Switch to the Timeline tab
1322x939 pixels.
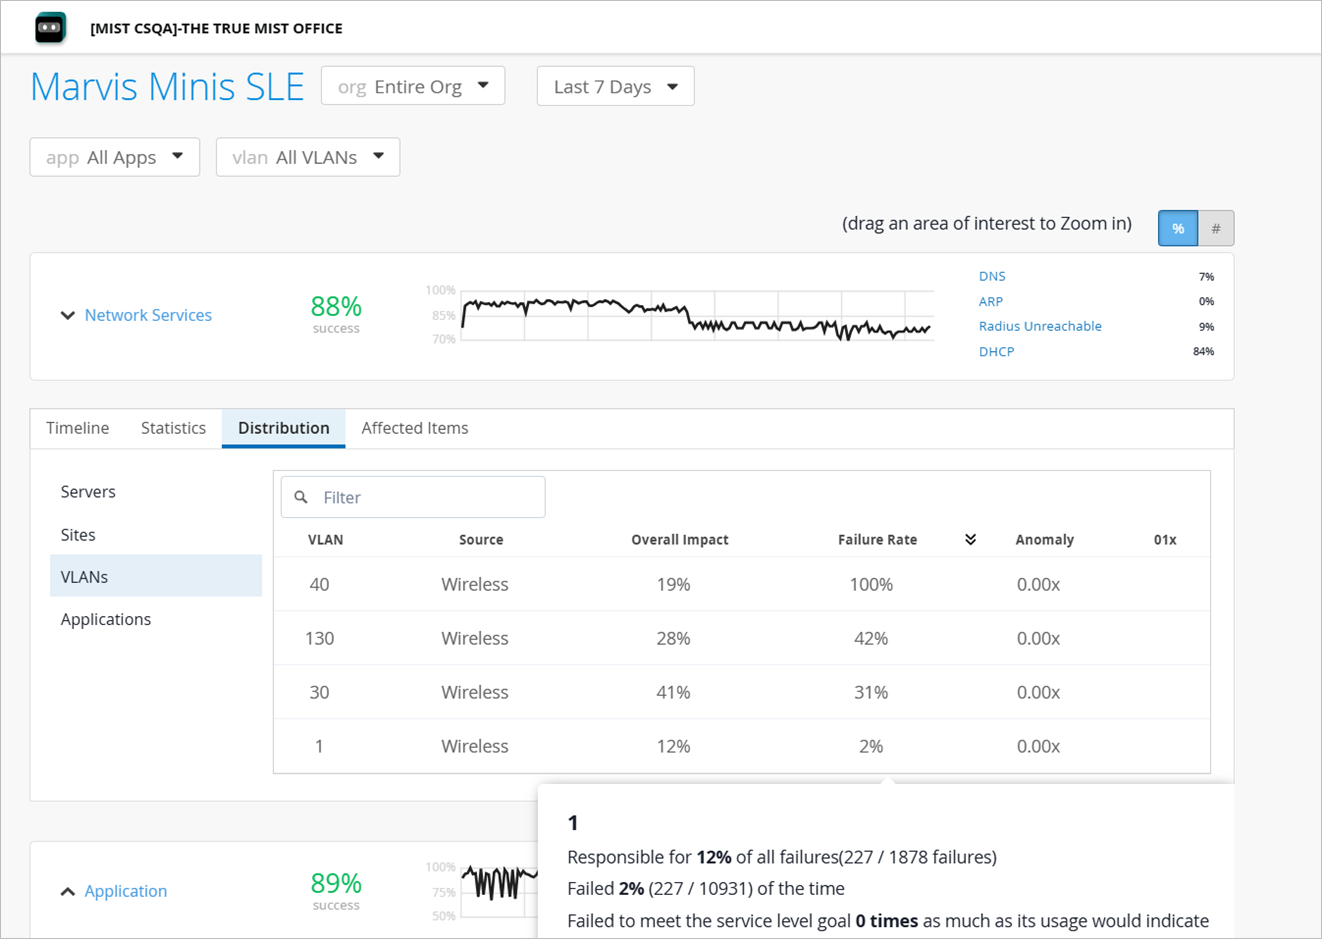(77, 428)
